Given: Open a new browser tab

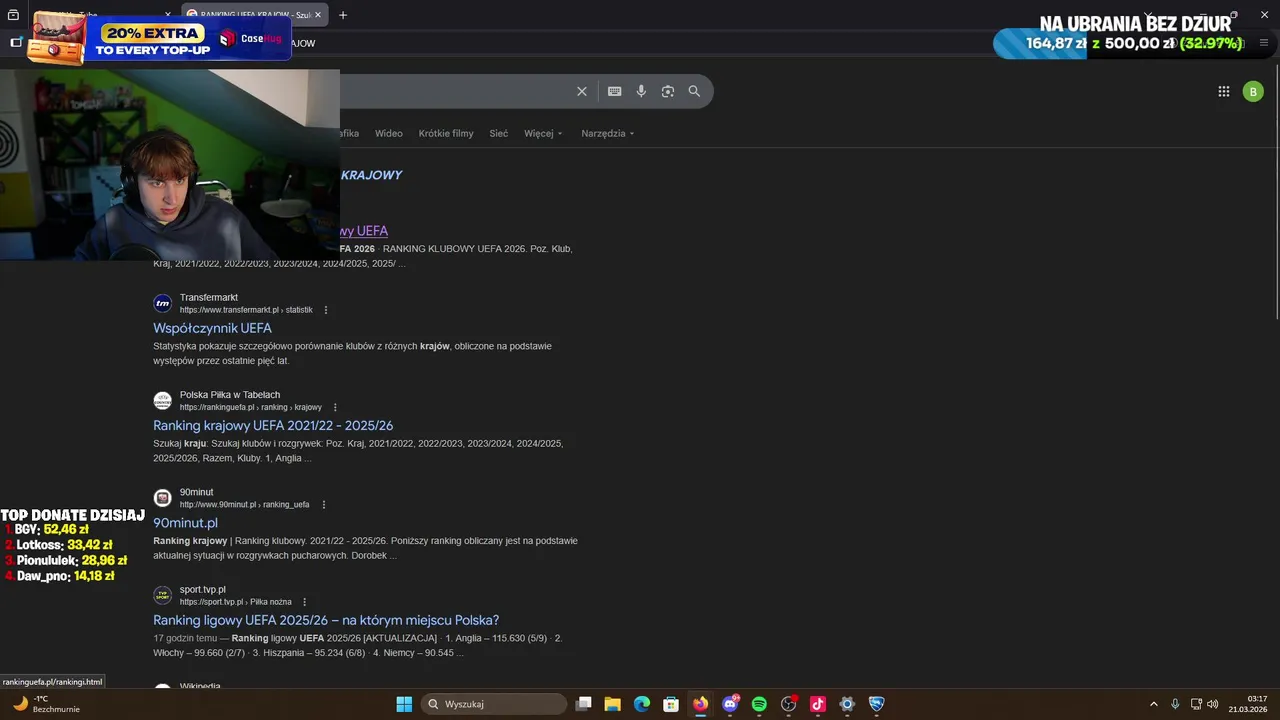Looking at the screenshot, I should (x=343, y=15).
